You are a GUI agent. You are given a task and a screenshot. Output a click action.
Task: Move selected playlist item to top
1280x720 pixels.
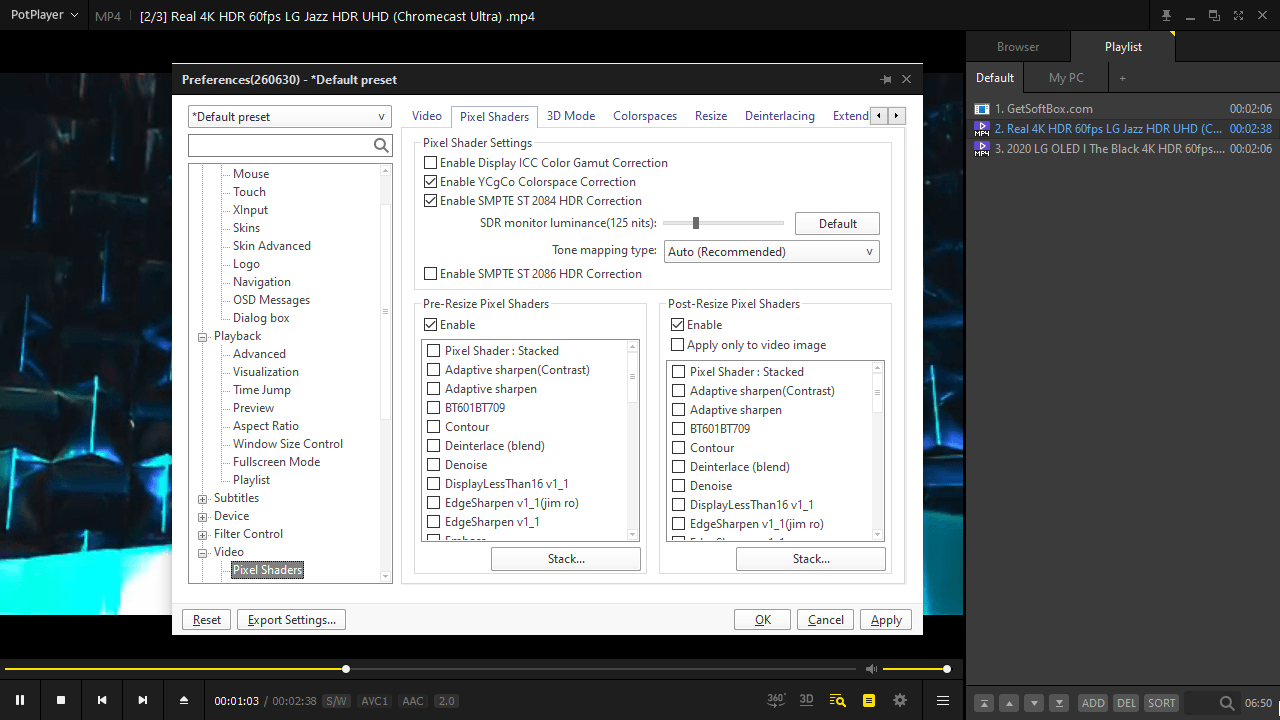[984, 703]
